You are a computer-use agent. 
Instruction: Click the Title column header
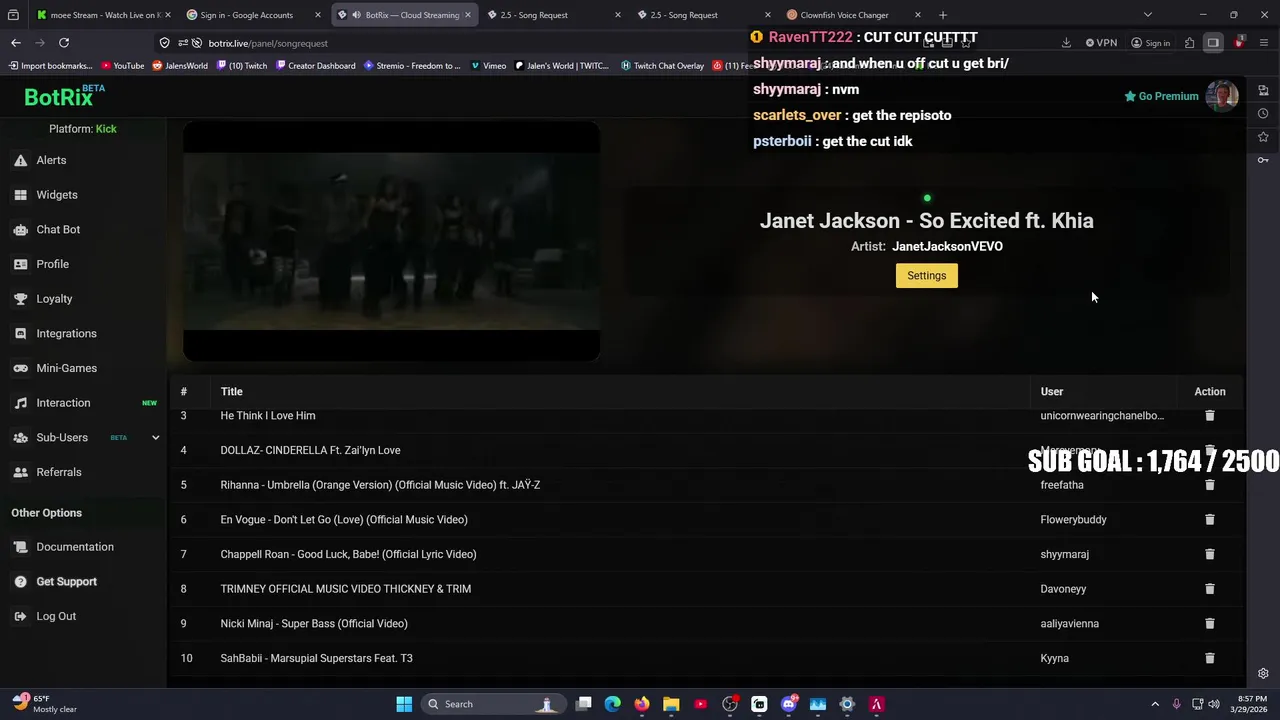coord(231,392)
